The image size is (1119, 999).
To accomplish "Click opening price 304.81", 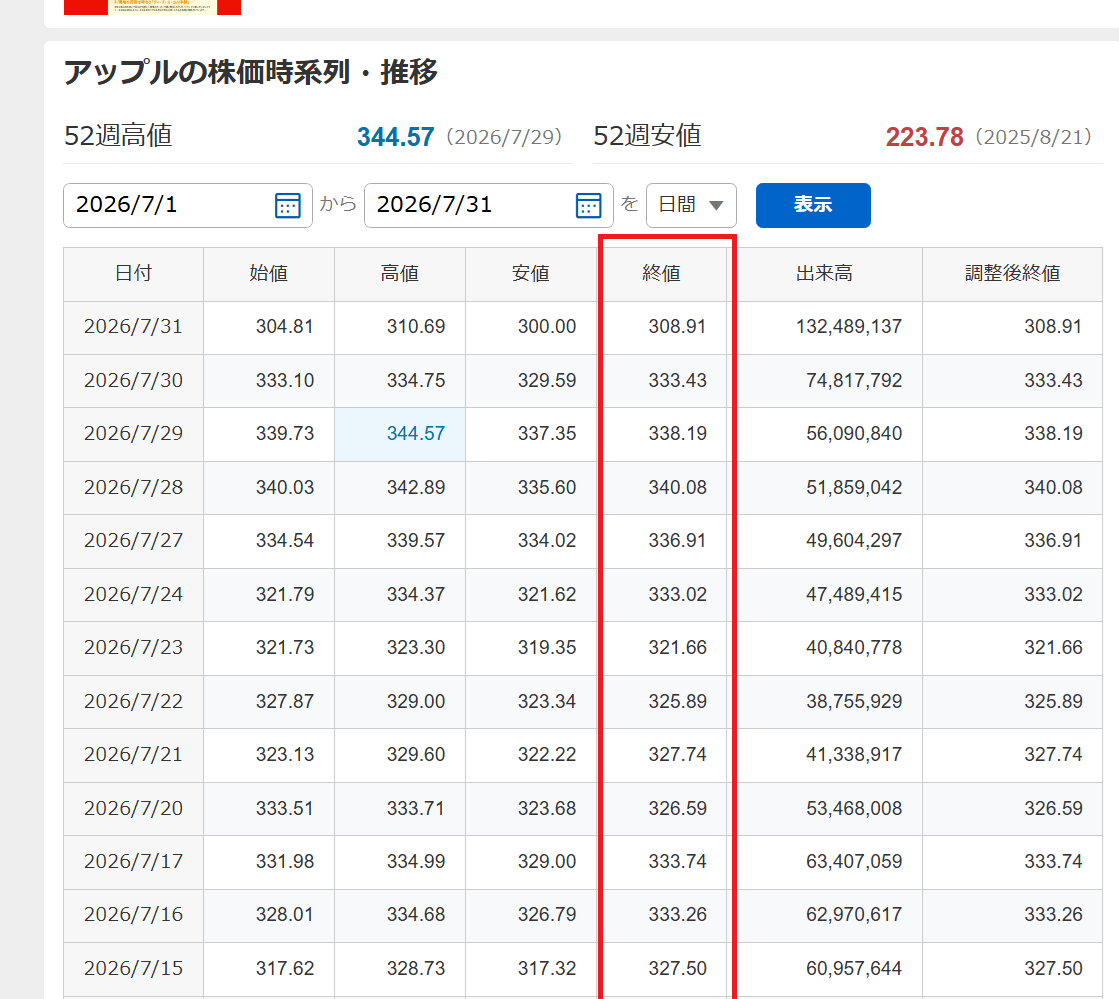I will click(285, 327).
